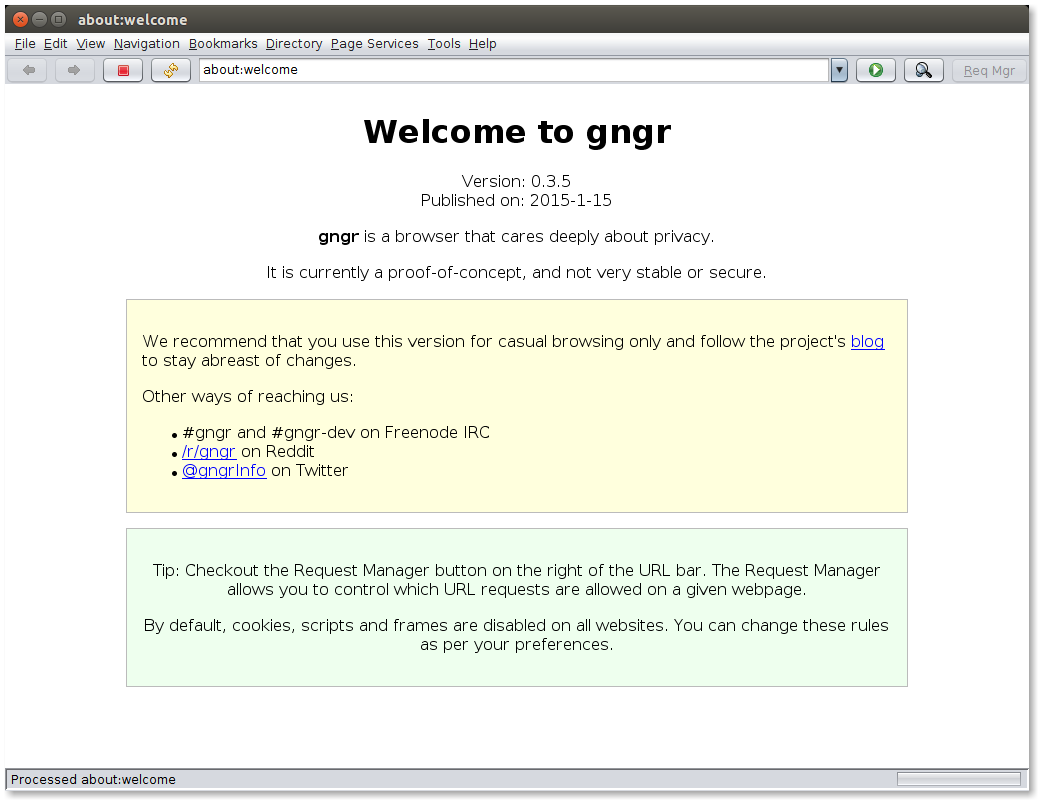Open the Help menu
1038x800 pixels.
pyautogui.click(x=483, y=43)
